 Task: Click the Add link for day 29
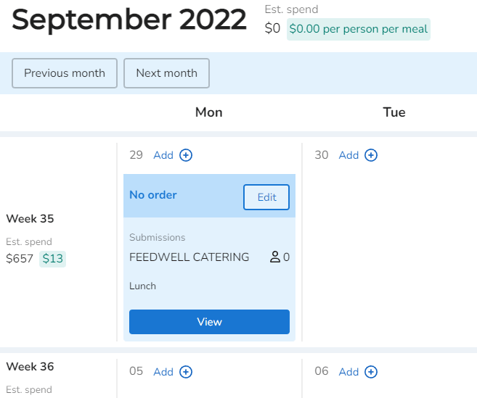(163, 155)
